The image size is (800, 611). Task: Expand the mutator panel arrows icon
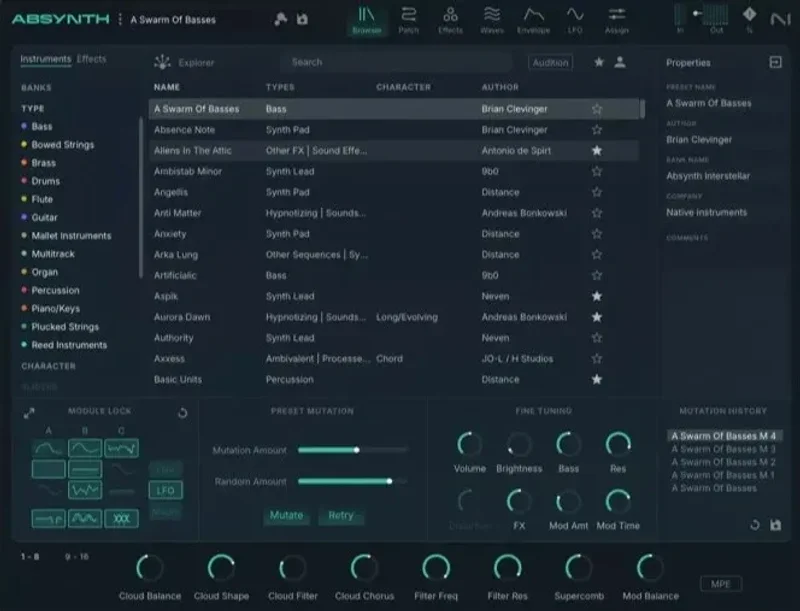pos(29,413)
